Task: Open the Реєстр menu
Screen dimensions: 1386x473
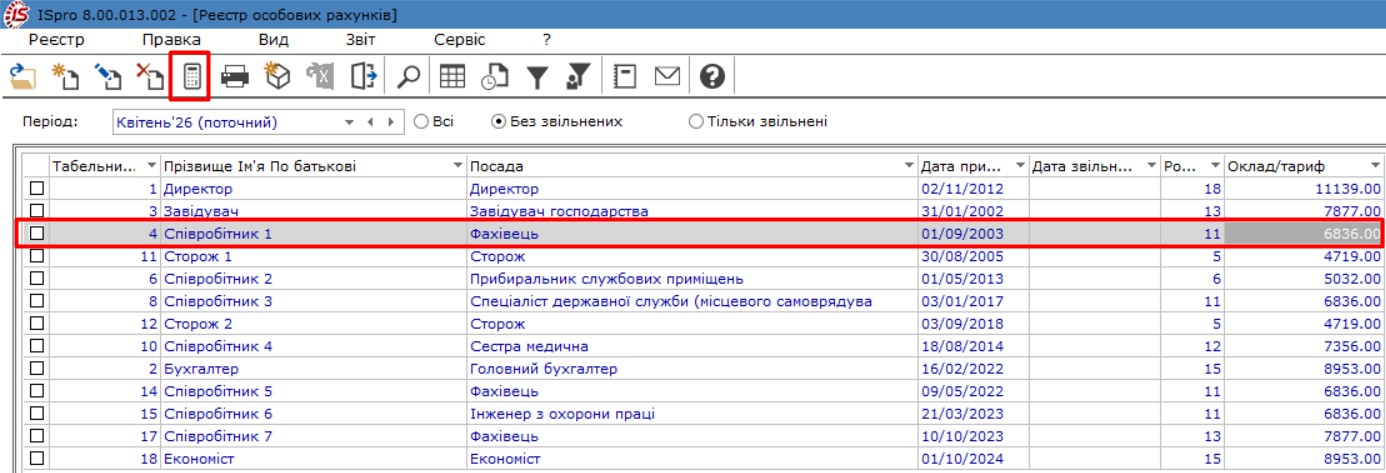Action: pos(57,40)
